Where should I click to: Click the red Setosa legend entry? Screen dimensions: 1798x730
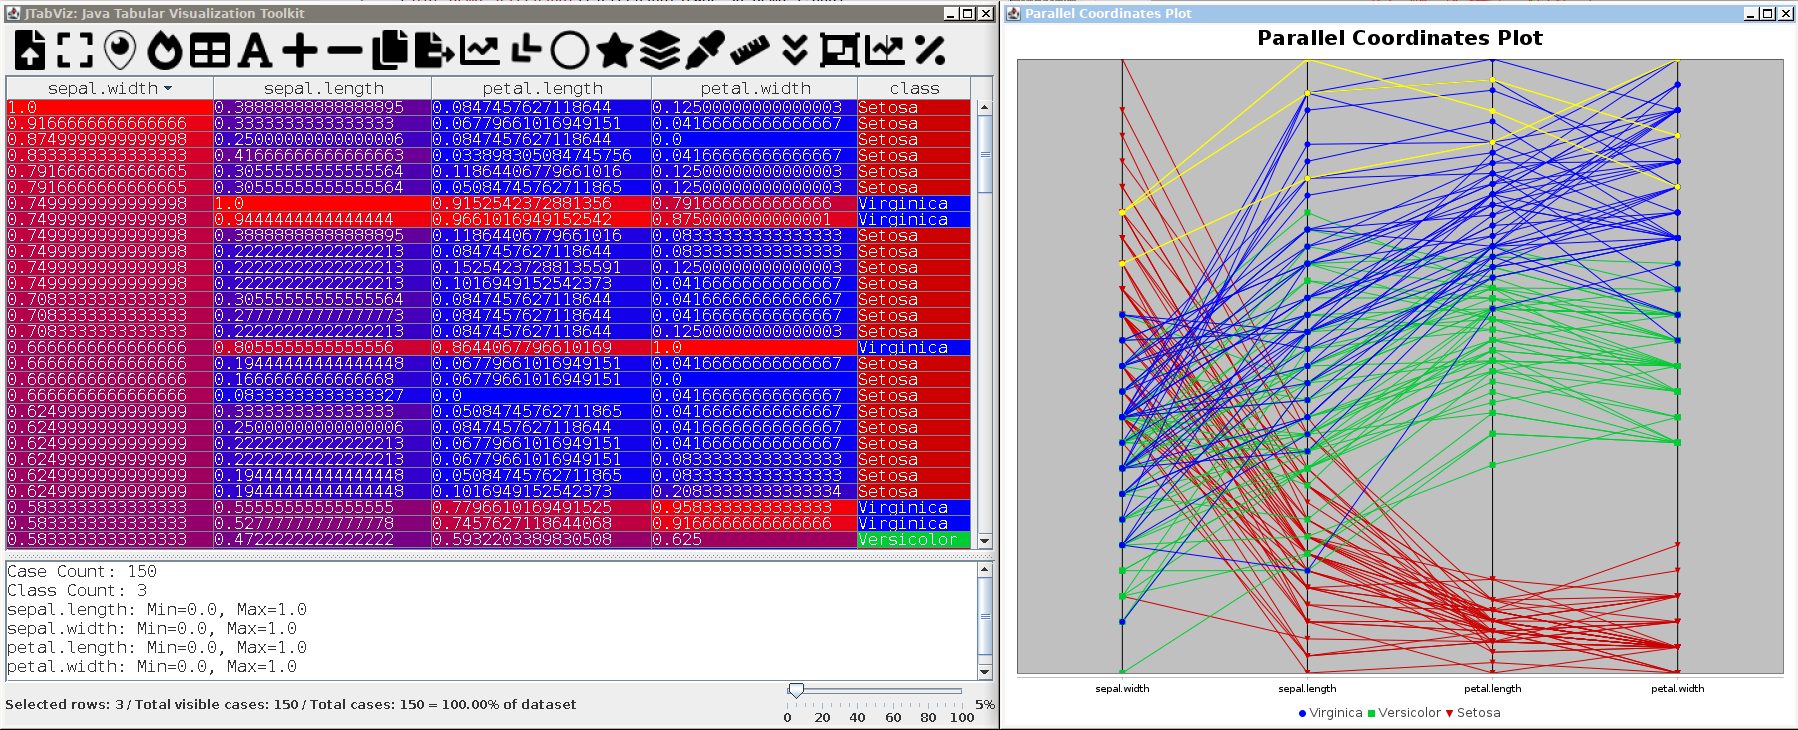coord(1473,713)
